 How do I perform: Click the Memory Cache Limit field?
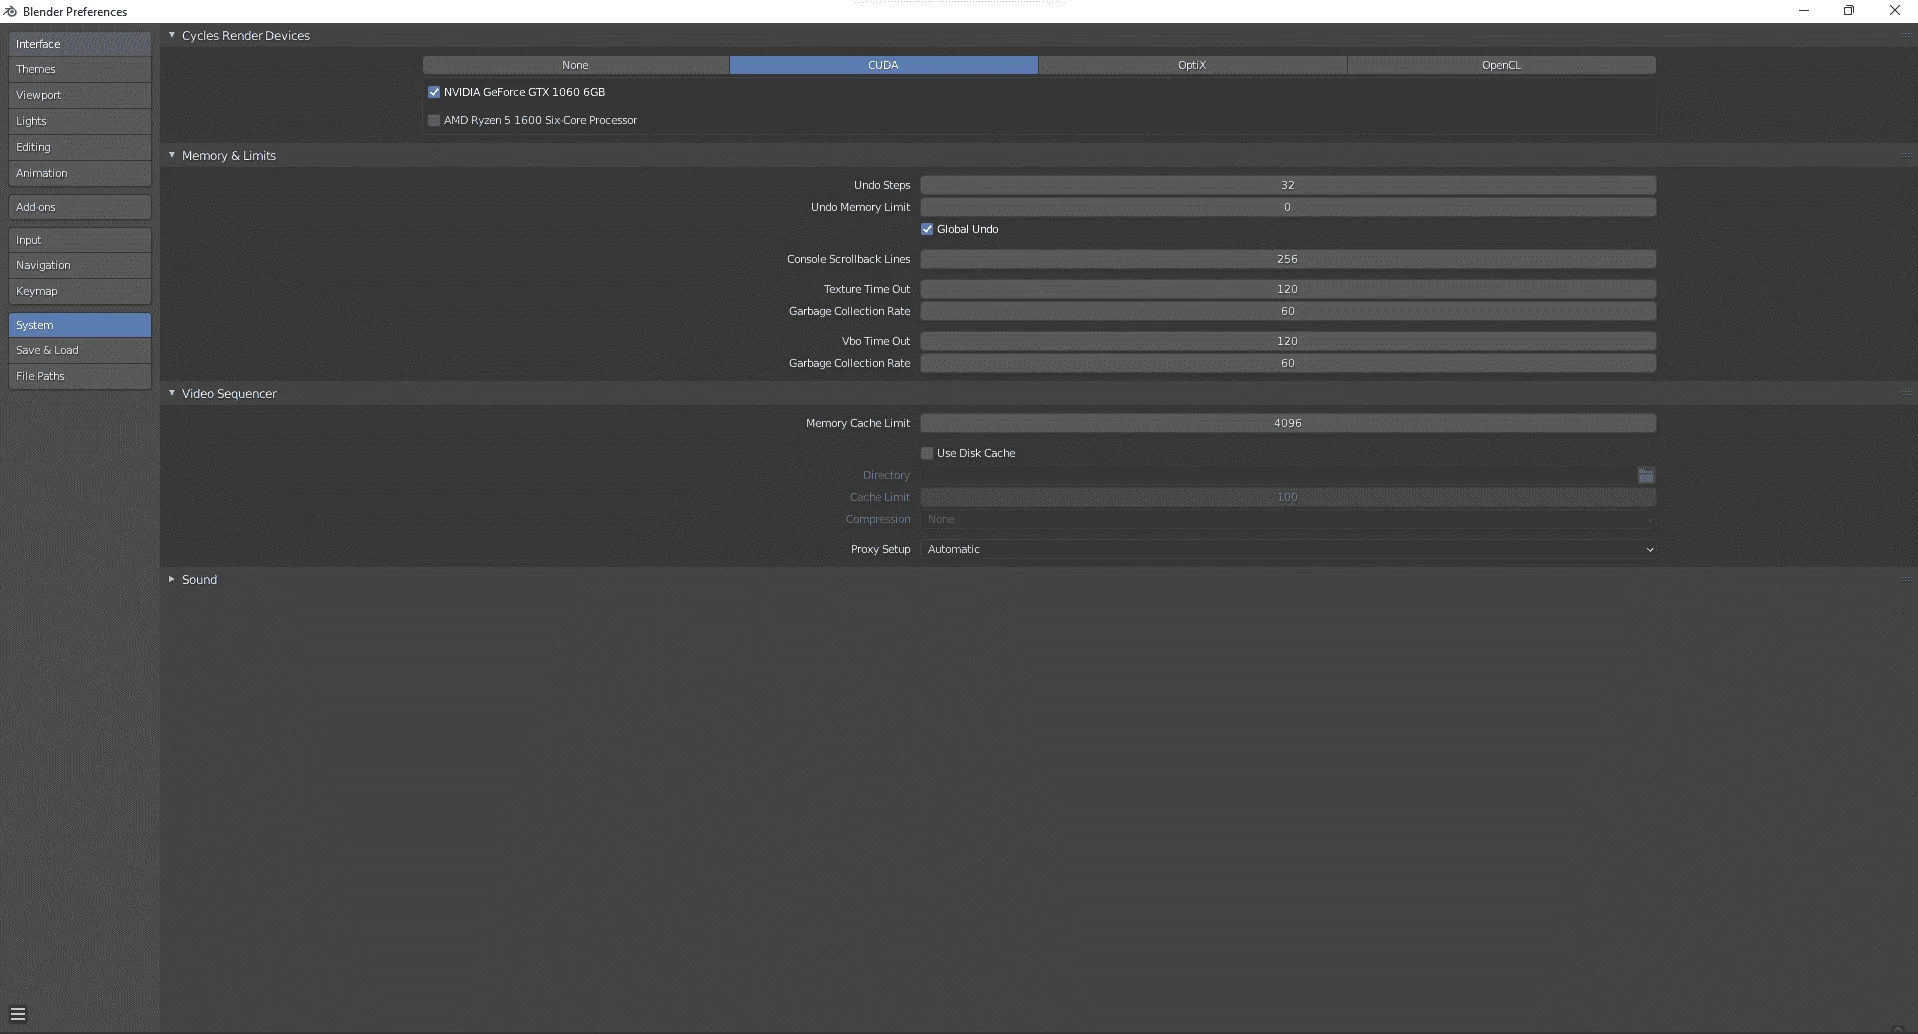(1288, 423)
